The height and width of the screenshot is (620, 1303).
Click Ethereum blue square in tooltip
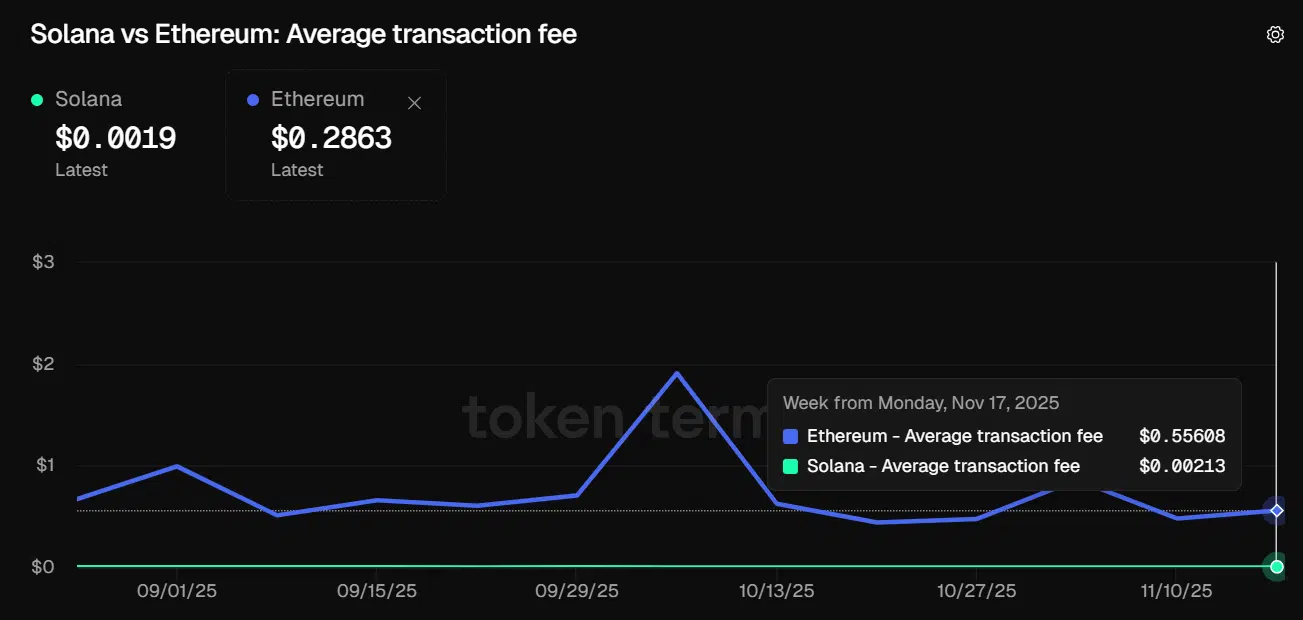(x=791, y=436)
